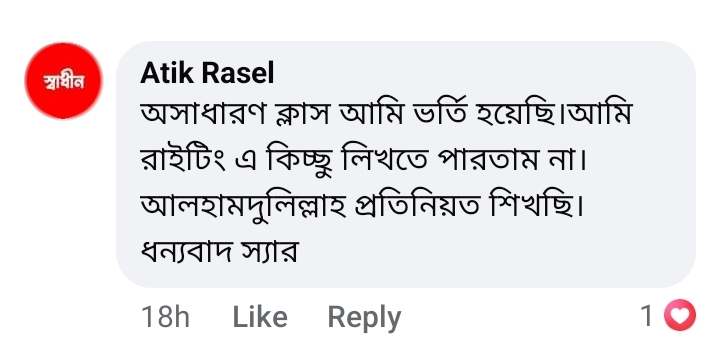
Task: Click the heart reaction icon
Action: (x=681, y=315)
